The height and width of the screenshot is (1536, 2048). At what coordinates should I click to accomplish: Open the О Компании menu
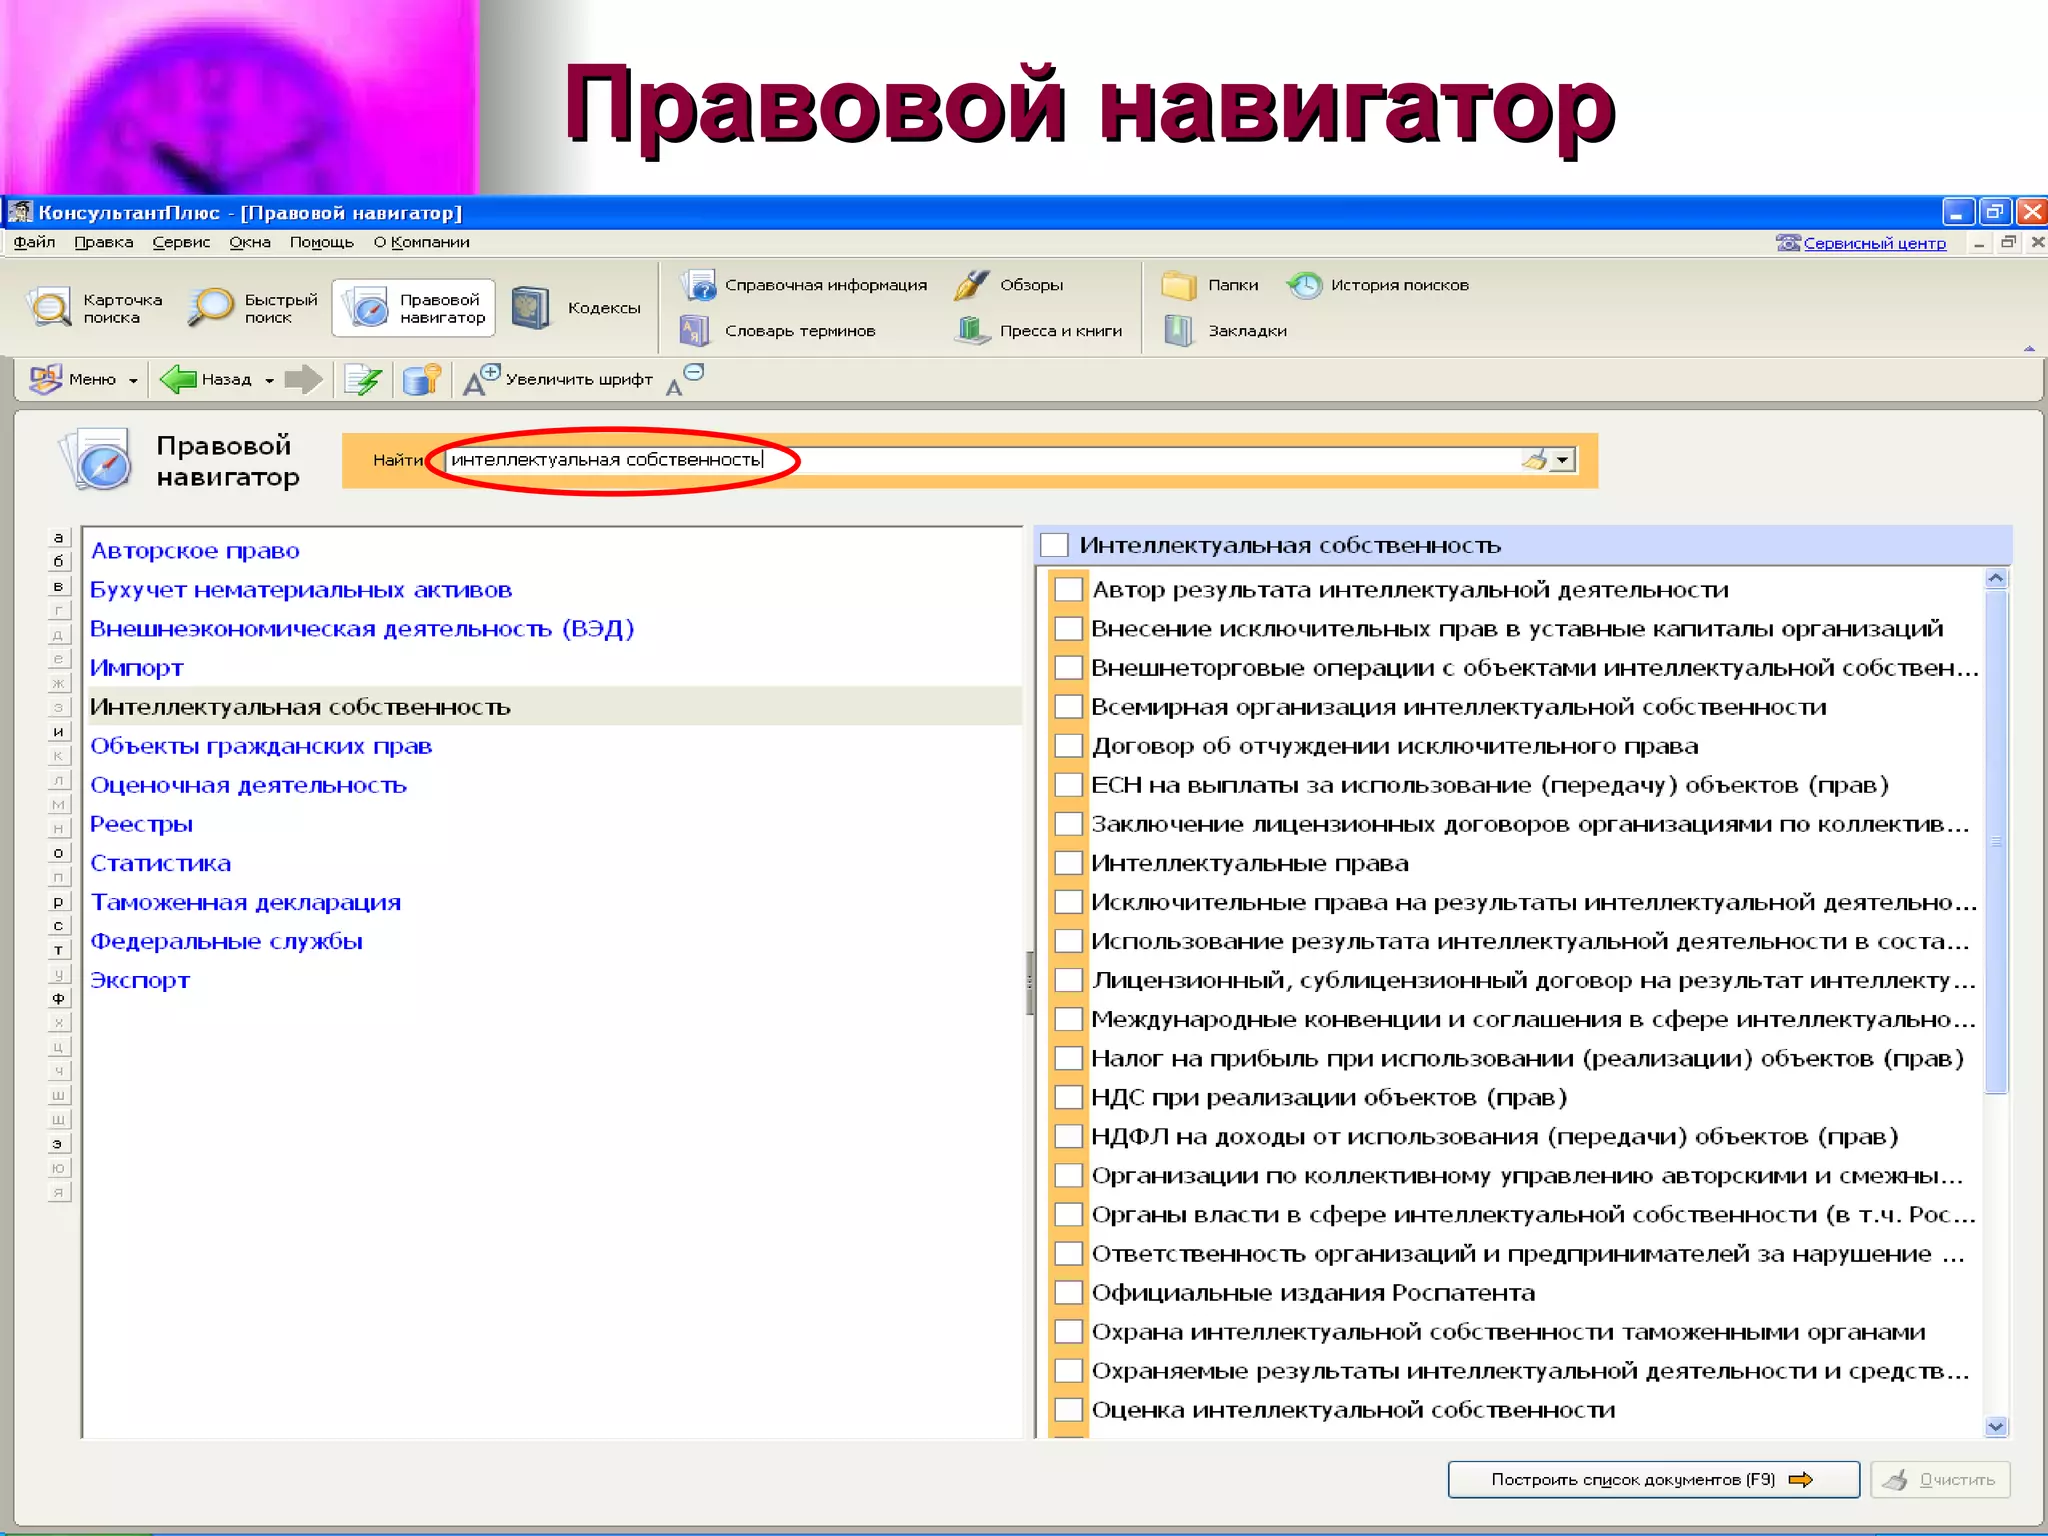421,242
